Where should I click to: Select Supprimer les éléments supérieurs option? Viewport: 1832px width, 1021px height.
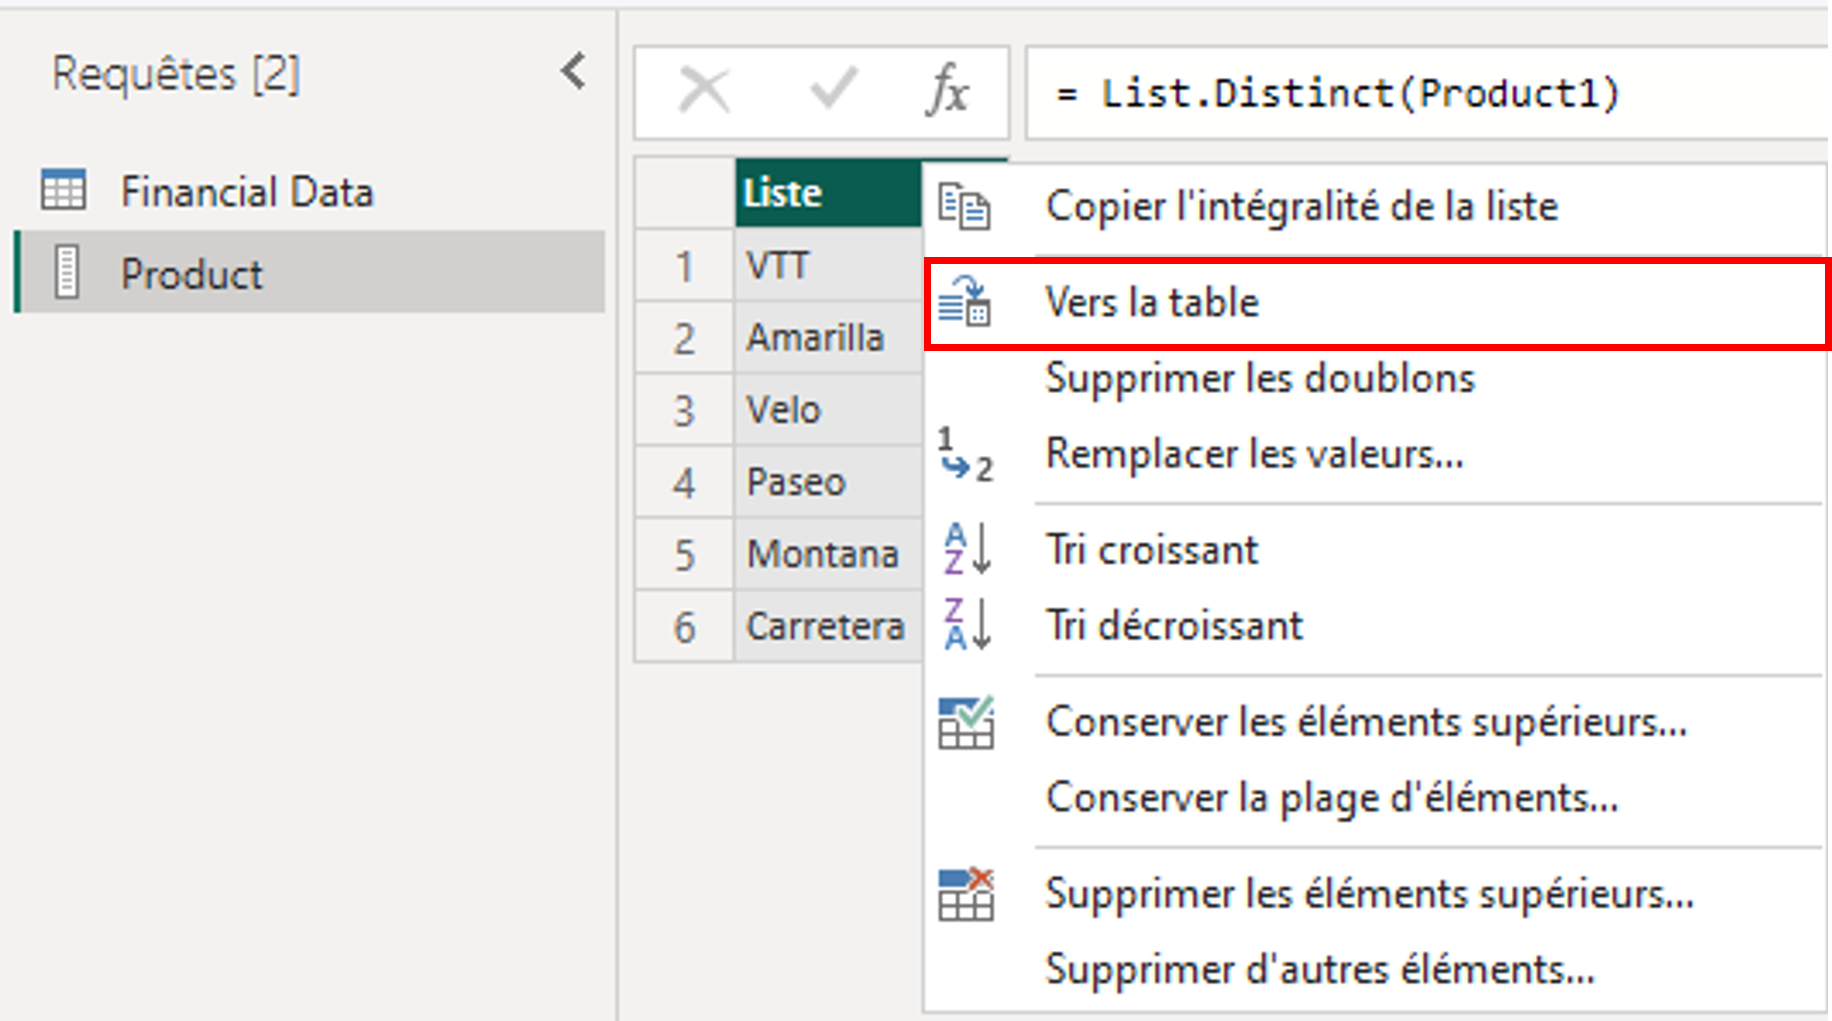pyautogui.click(x=1368, y=894)
